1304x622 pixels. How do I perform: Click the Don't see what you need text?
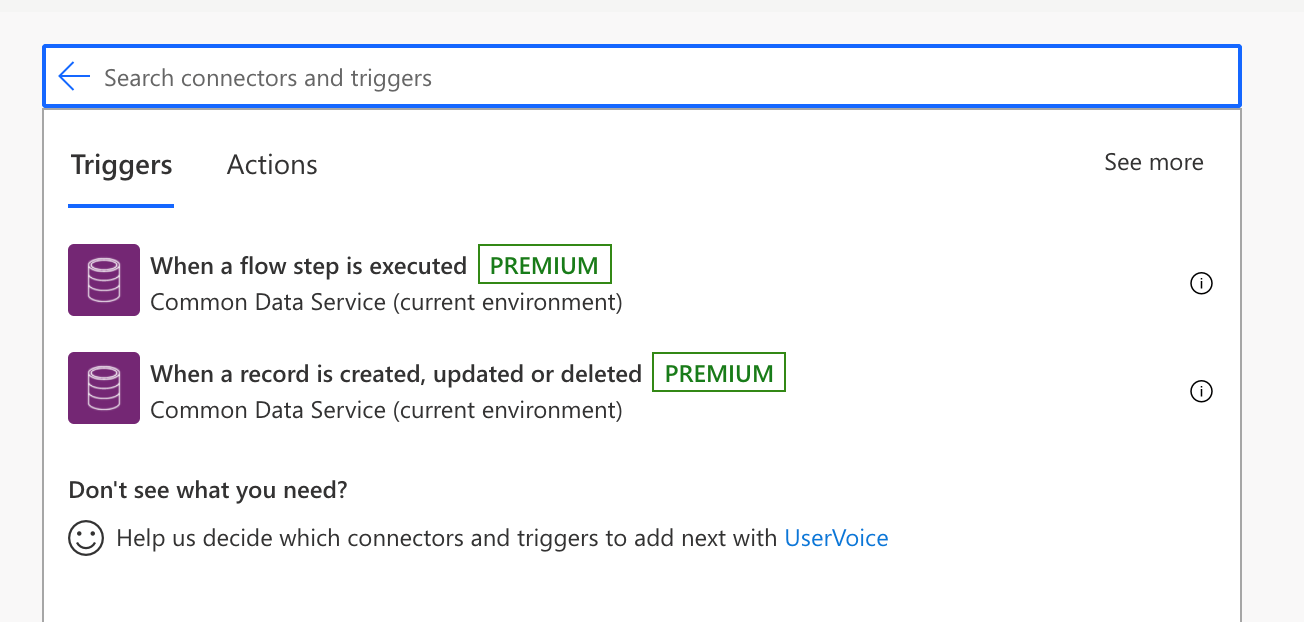click(208, 489)
